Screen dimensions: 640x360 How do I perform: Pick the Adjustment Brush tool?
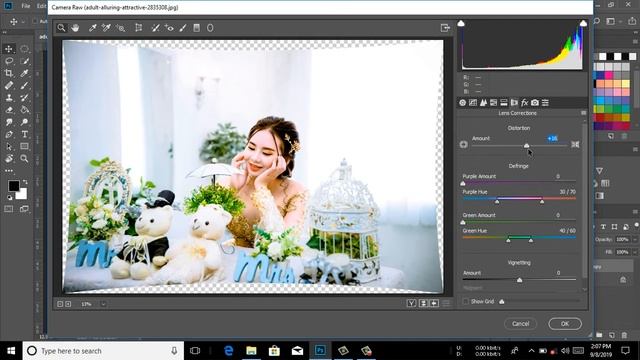click(183, 28)
